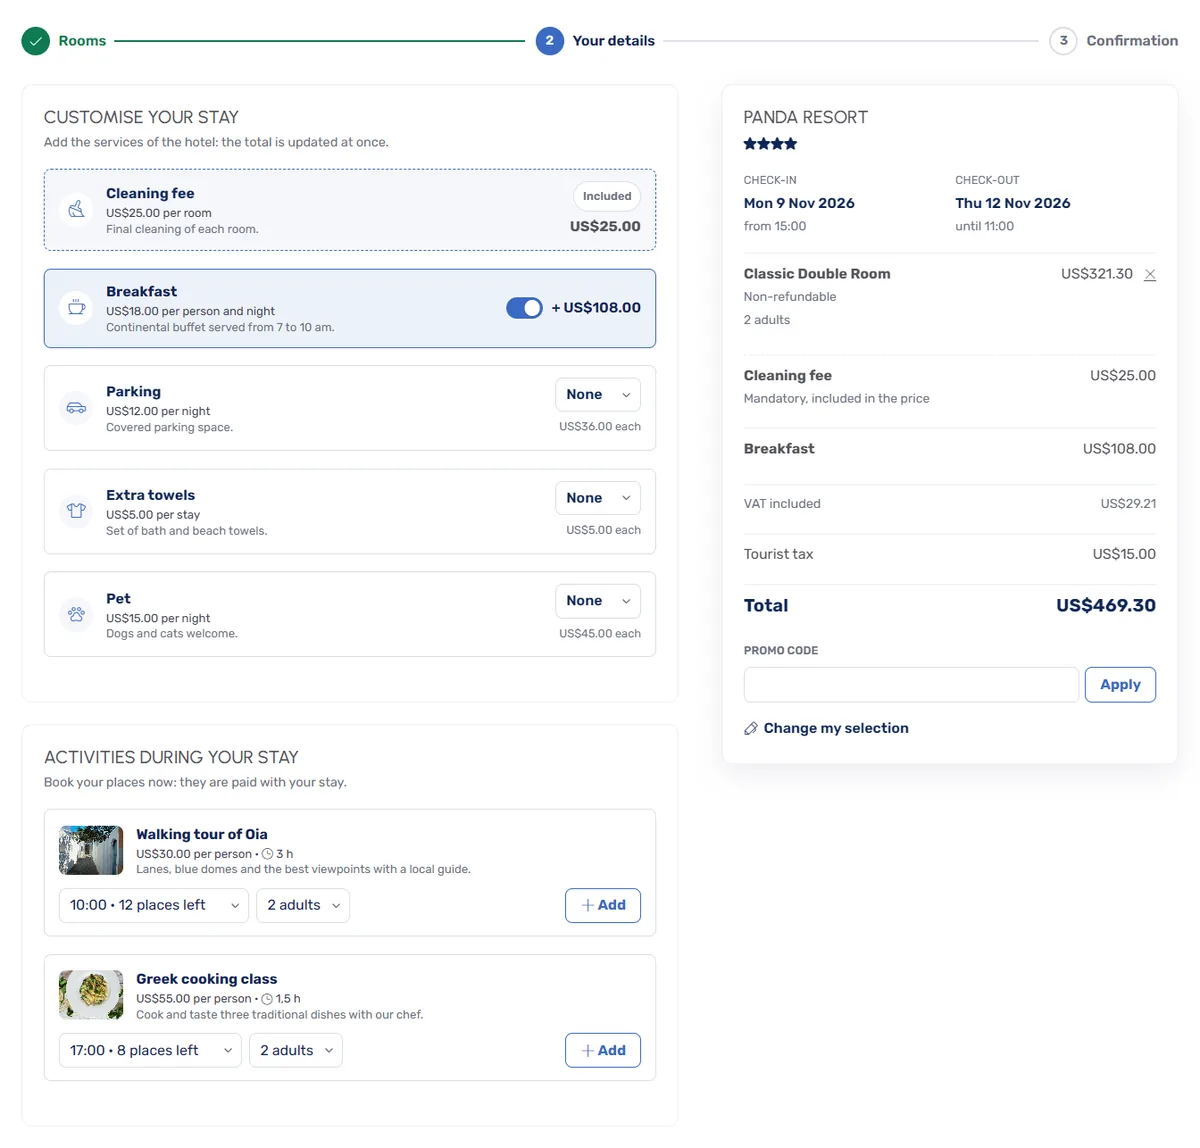The height and width of the screenshot is (1148, 1200).
Task: Click Change my selection link
Action: 836,729
